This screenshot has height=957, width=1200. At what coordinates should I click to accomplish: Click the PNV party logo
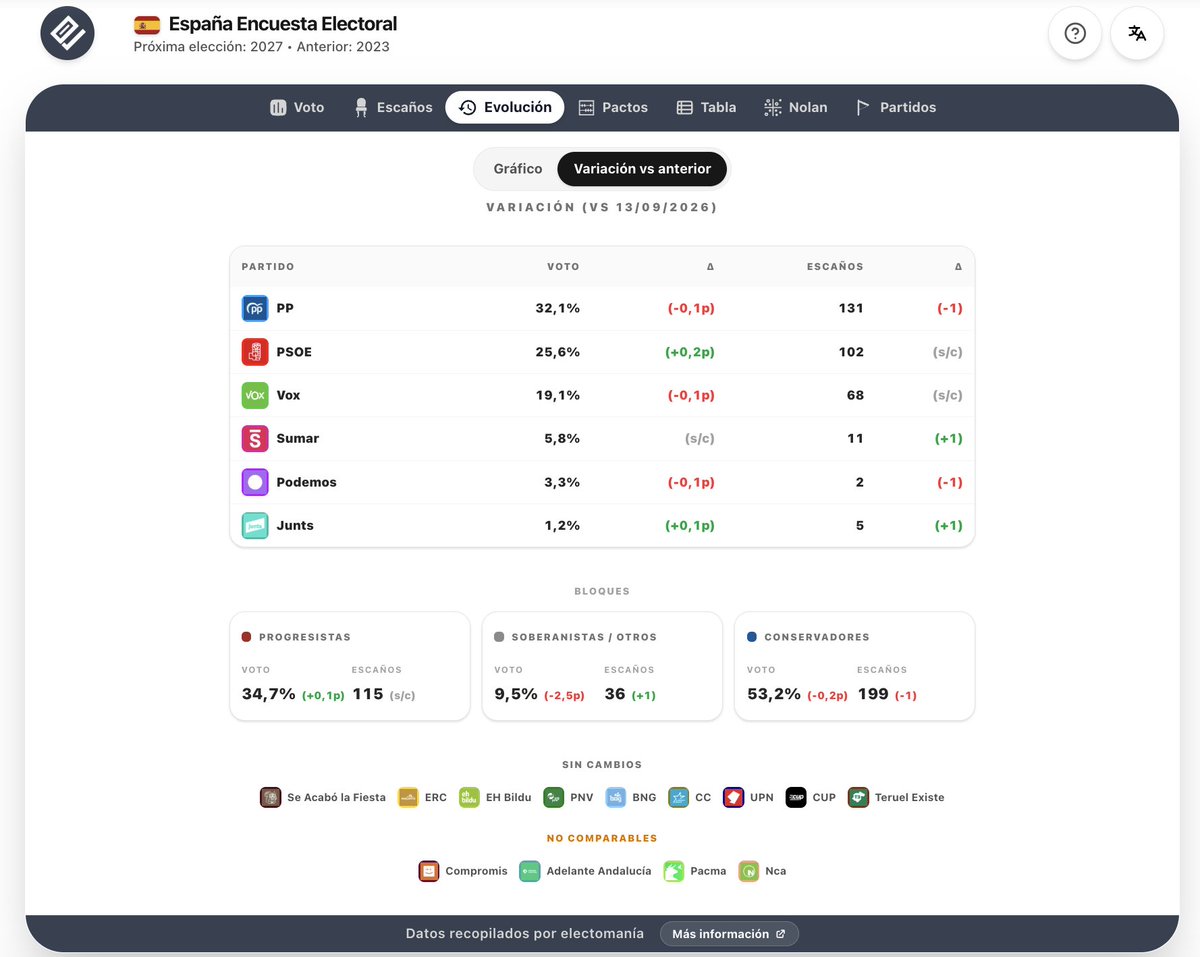click(x=554, y=797)
